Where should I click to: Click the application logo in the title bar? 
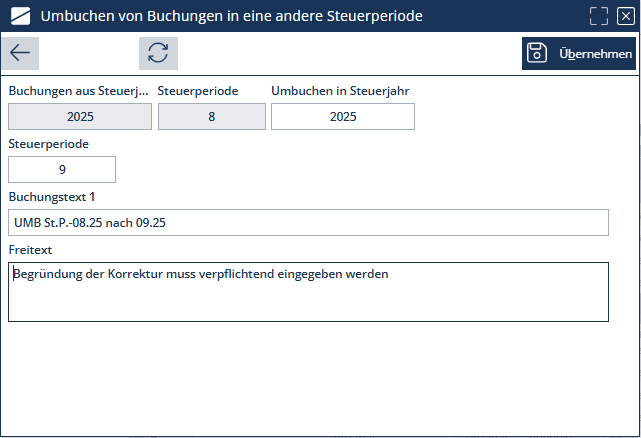[20, 16]
